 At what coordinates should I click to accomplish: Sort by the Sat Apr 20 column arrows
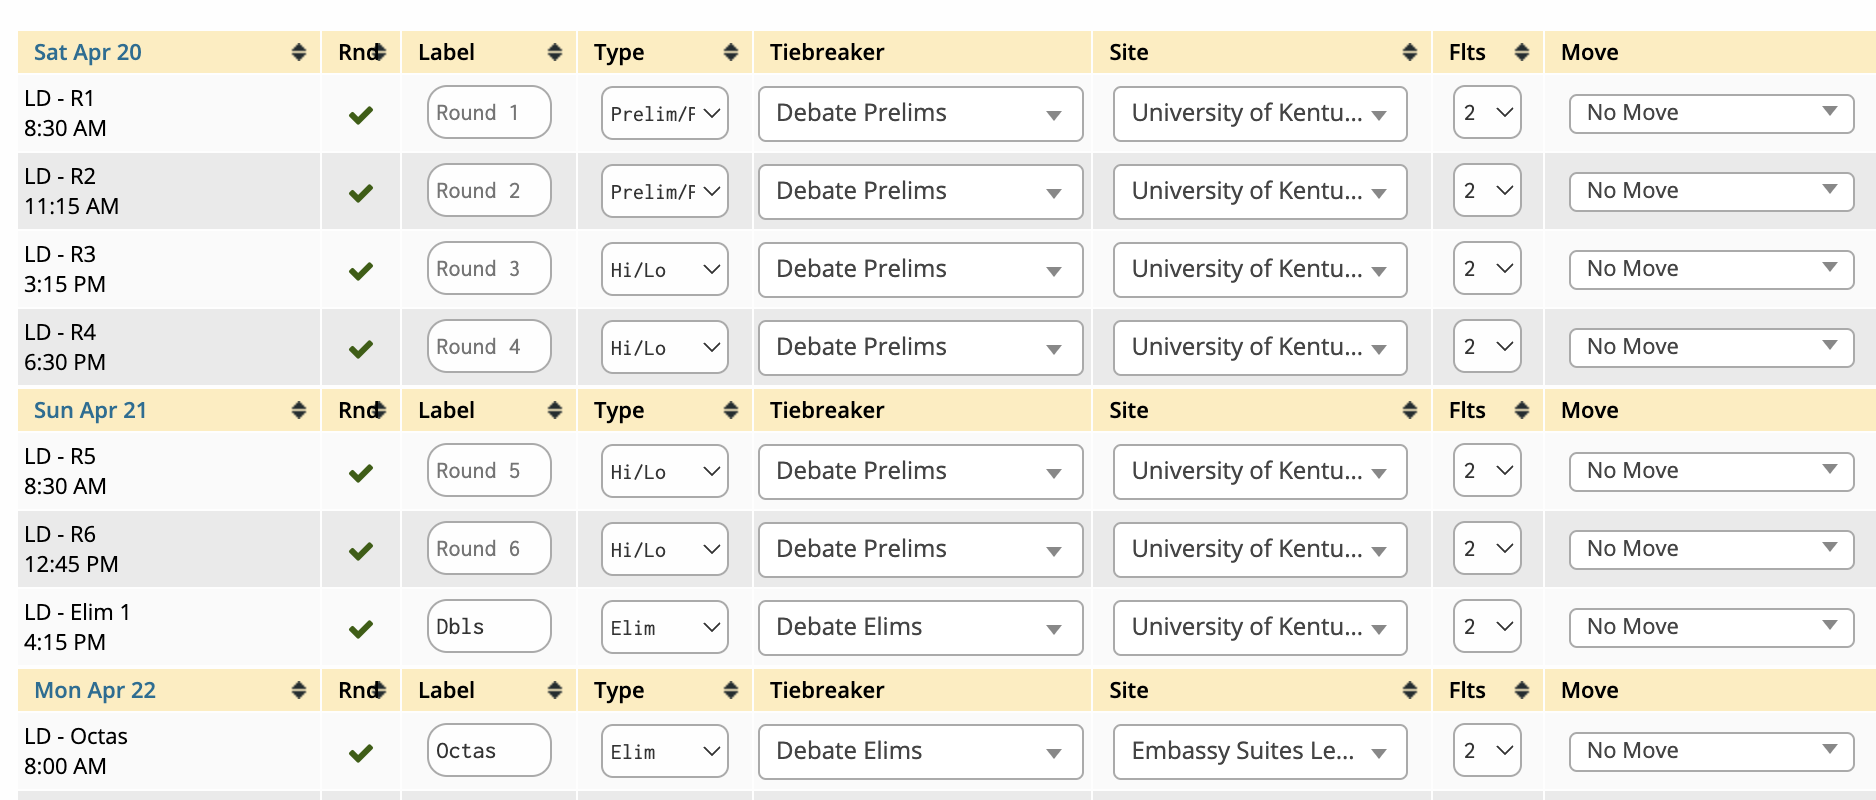(x=298, y=52)
